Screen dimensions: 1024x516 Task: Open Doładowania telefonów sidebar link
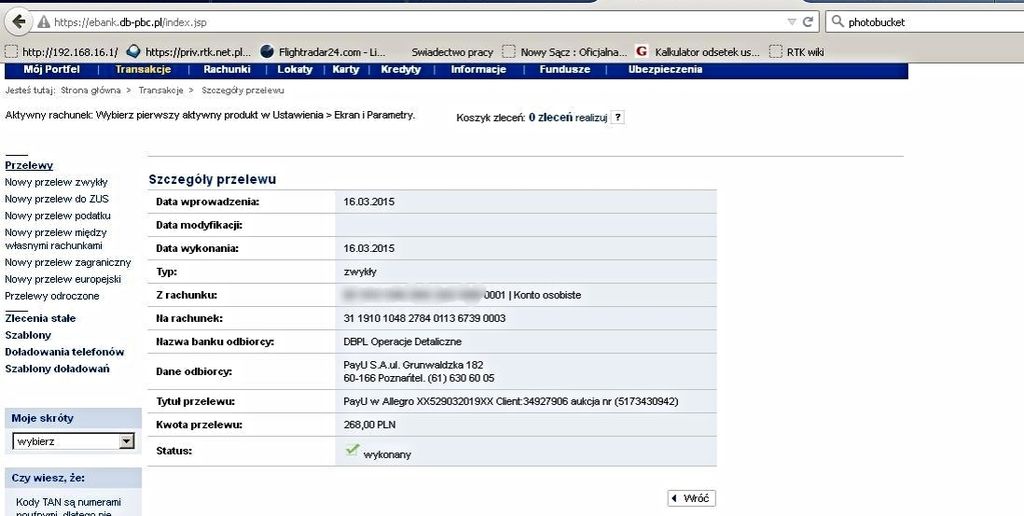pyautogui.click(x=64, y=352)
